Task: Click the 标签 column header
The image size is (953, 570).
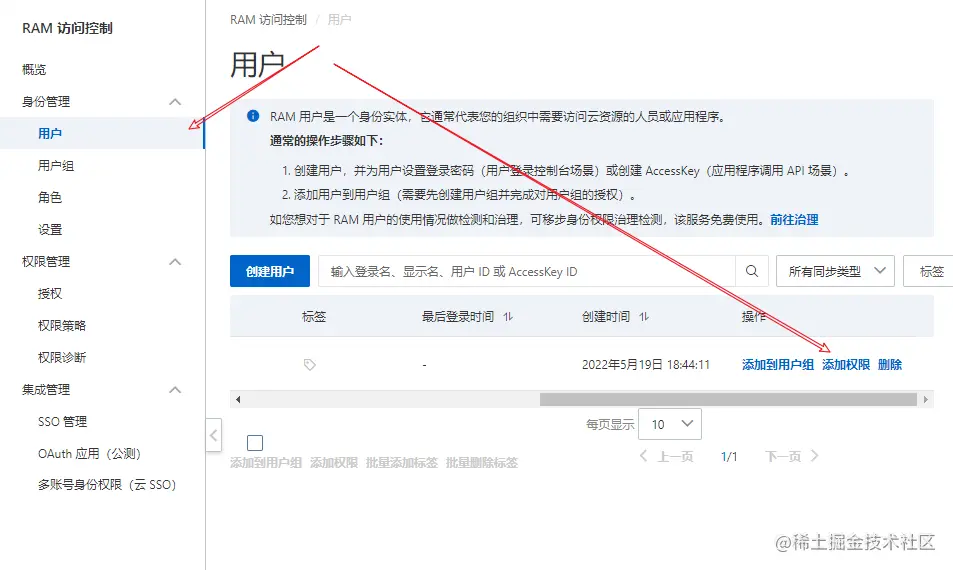Action: (314, 317)
